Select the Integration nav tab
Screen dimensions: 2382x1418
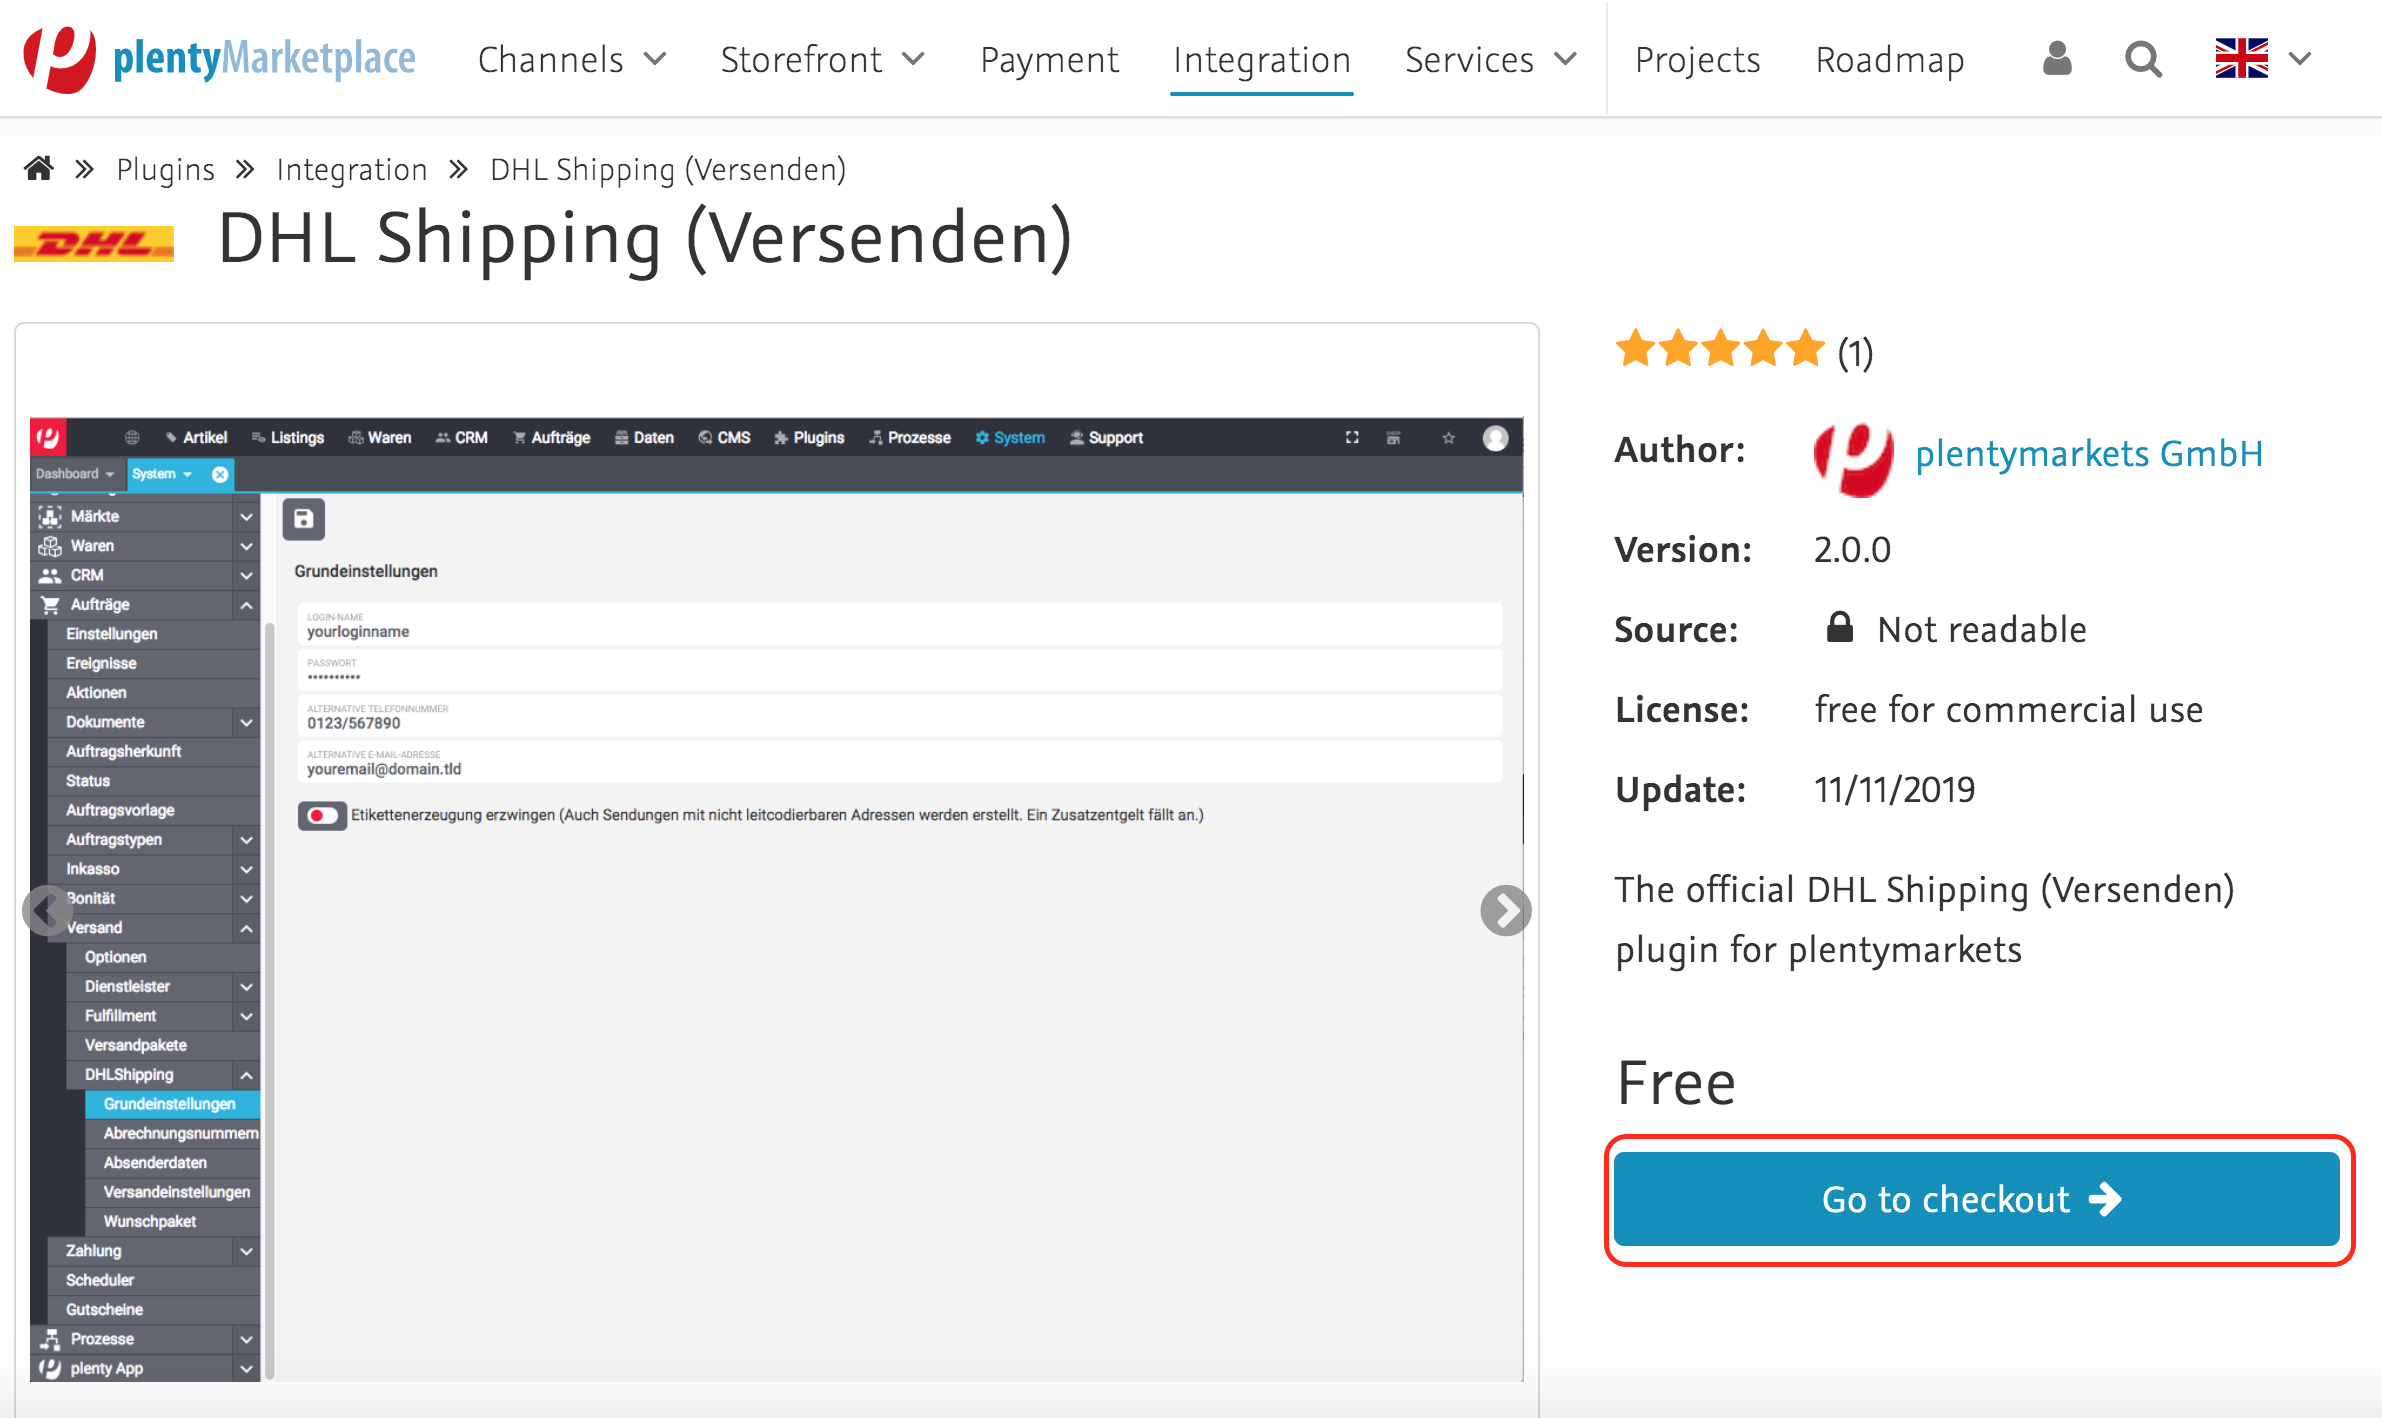point(1261,59)
